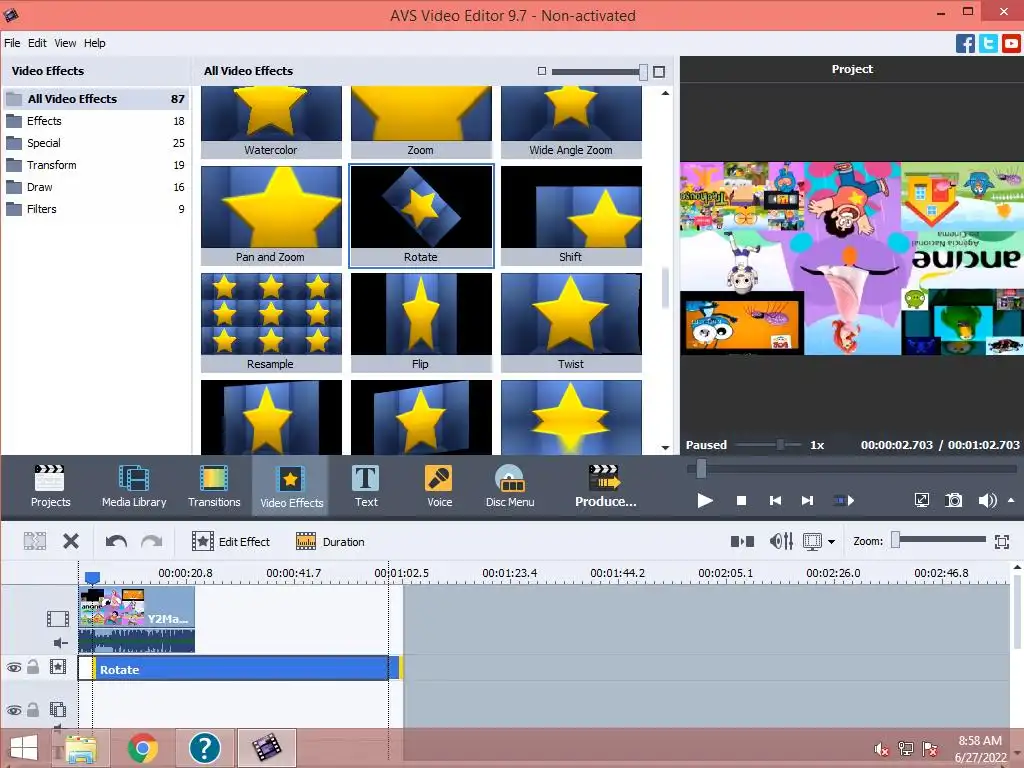Select the Y2Ma video clip on timeline

(136, 618)
